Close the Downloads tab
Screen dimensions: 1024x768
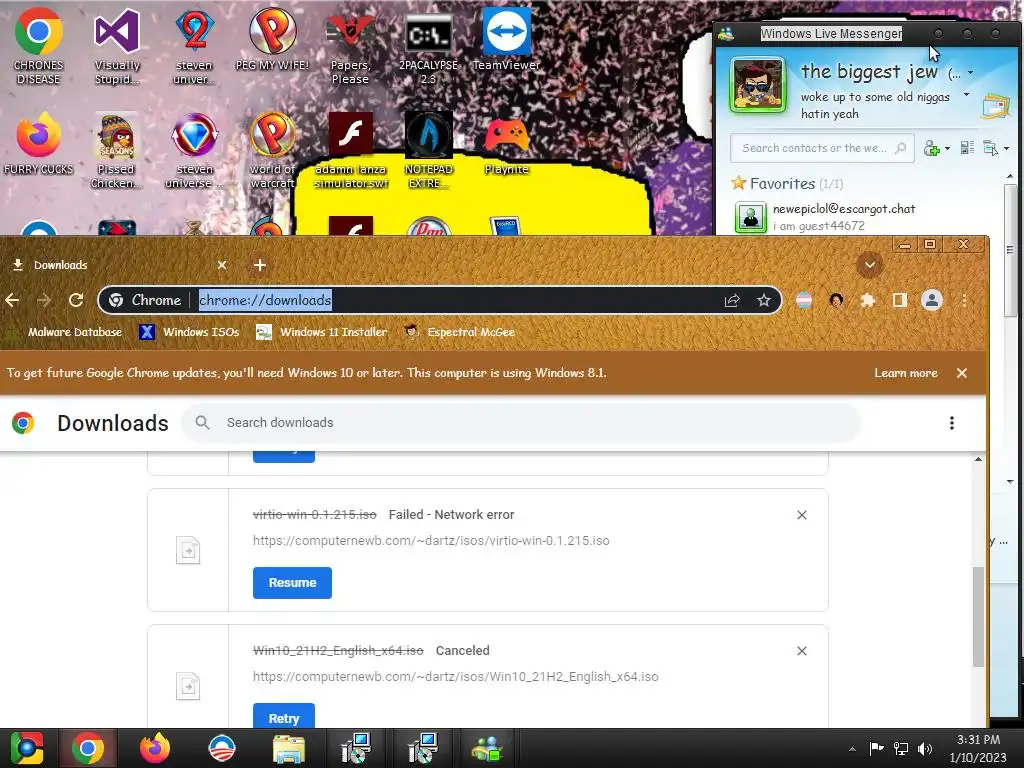222,265
